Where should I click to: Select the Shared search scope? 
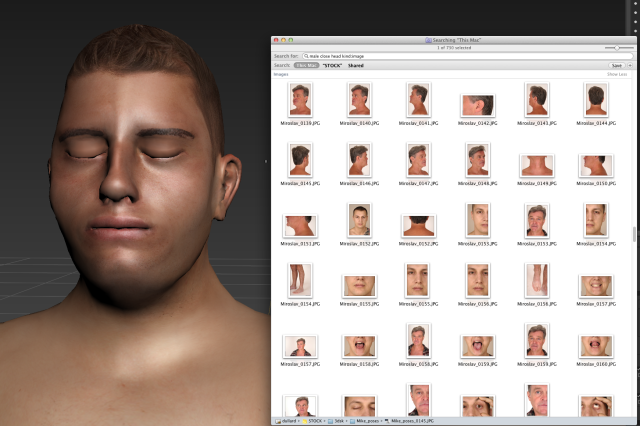(356, 65)
